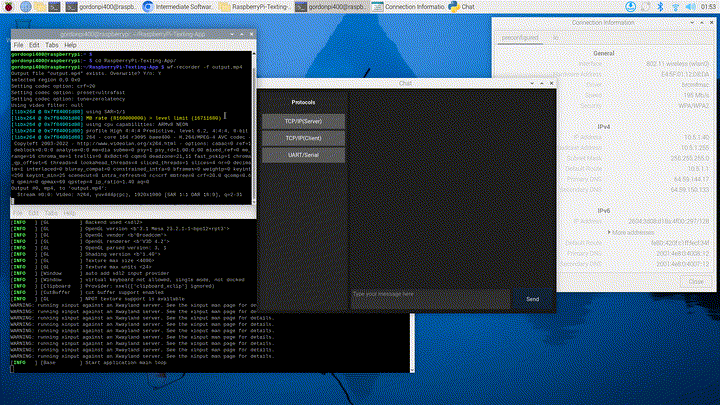Open the Bluetooth tray menu

pyautogui.click(x=660, y=6)
